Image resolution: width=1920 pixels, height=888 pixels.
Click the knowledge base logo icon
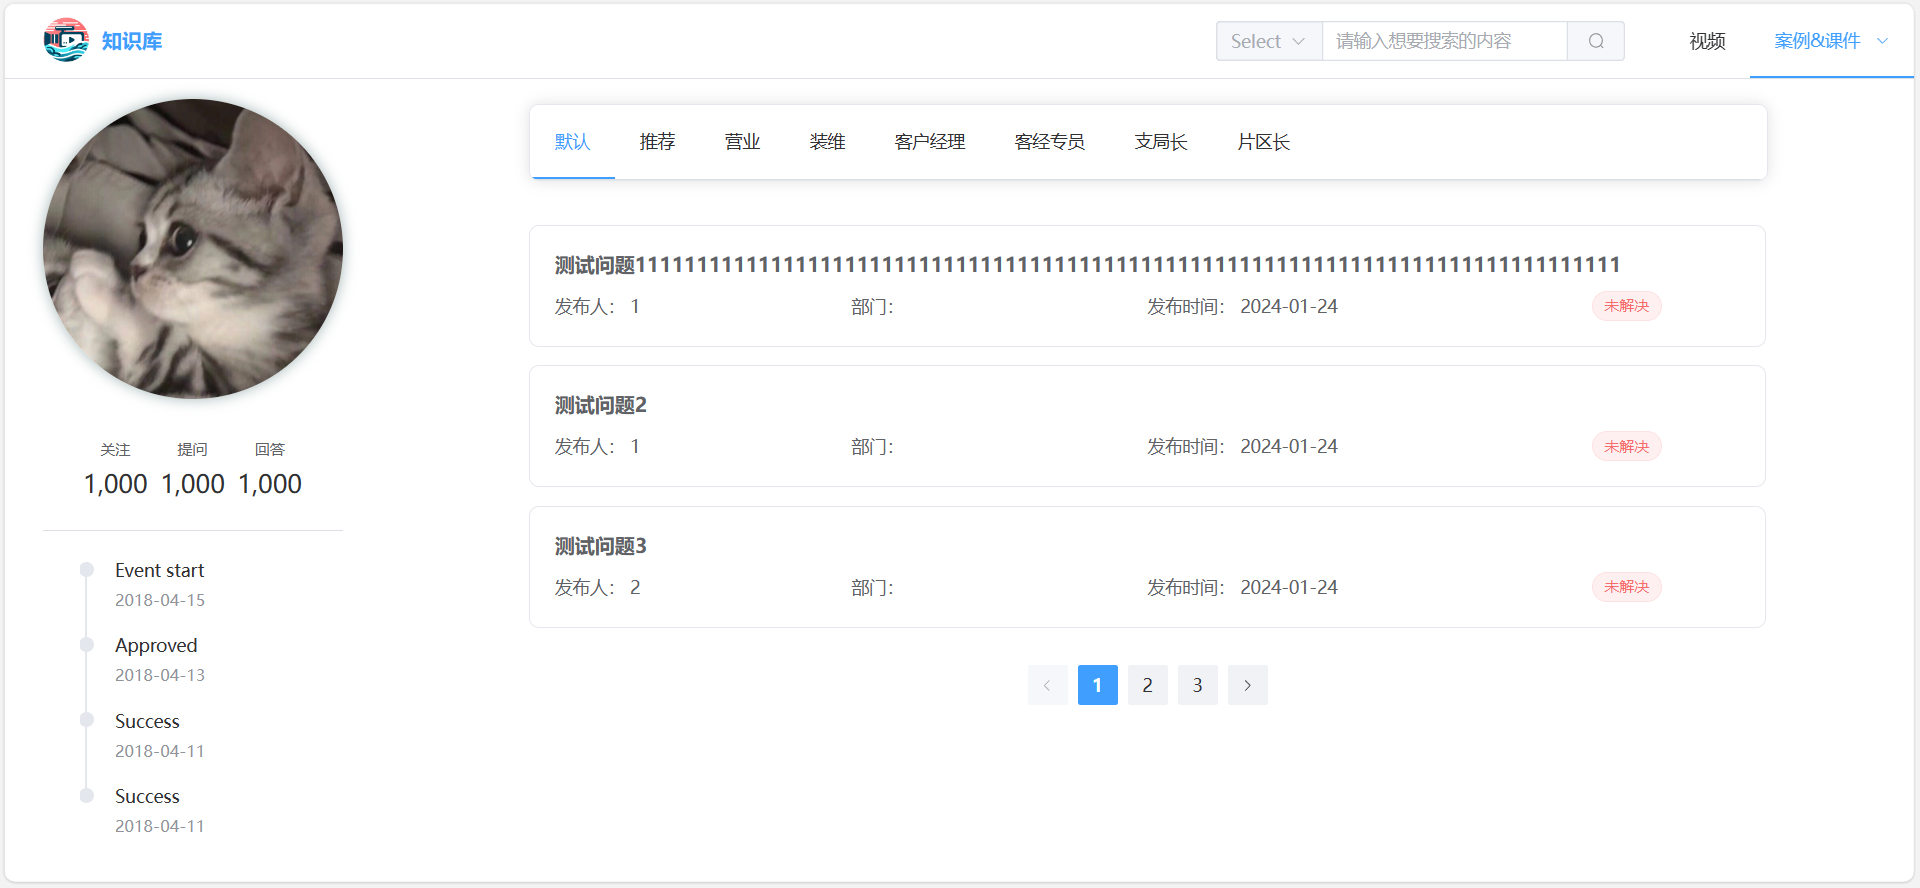pyautogui.click(x=66, y=40)
